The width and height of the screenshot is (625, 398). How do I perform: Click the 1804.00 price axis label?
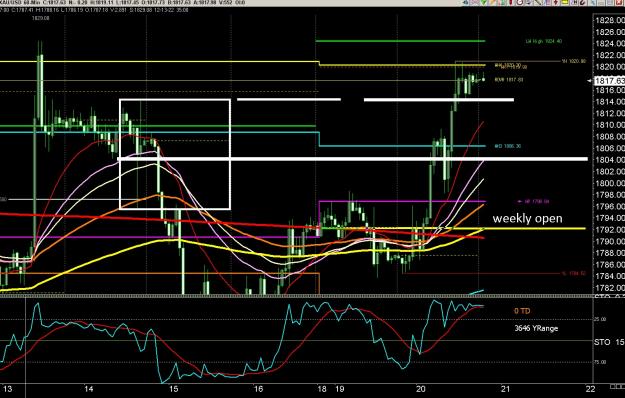click(609, 160)
